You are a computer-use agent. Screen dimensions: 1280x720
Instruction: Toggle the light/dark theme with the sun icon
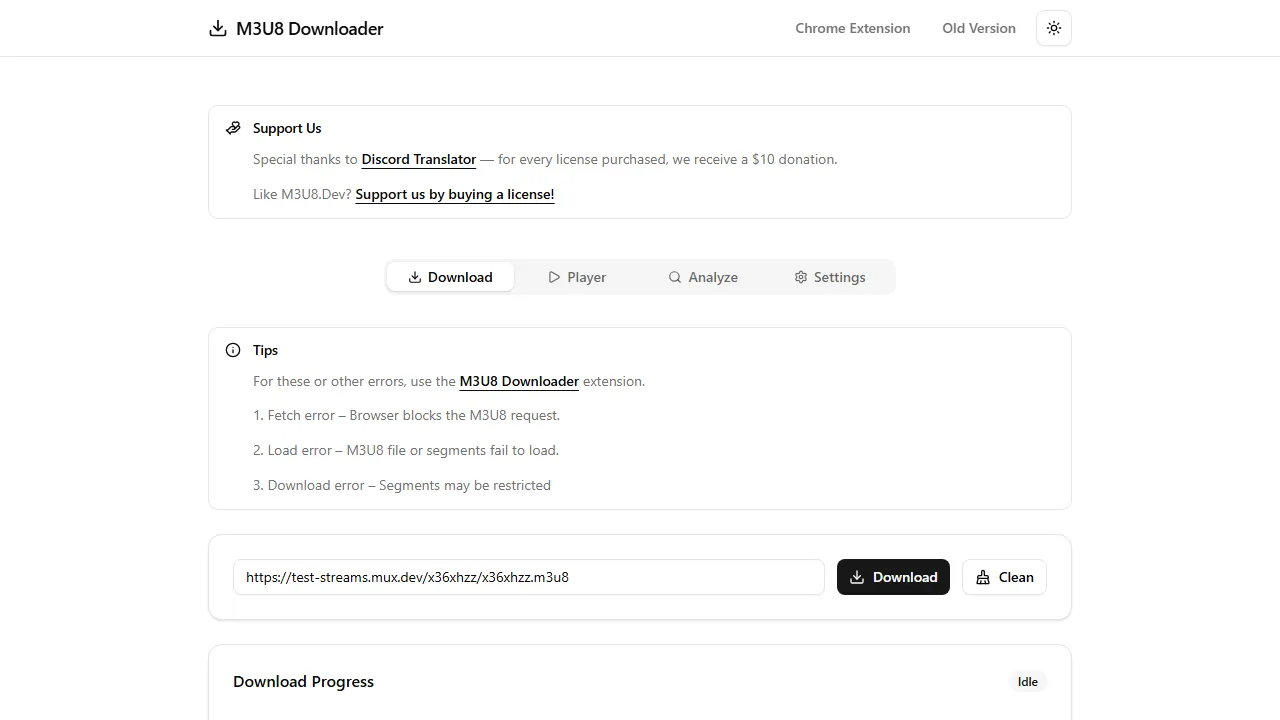tap(1053, 28)
